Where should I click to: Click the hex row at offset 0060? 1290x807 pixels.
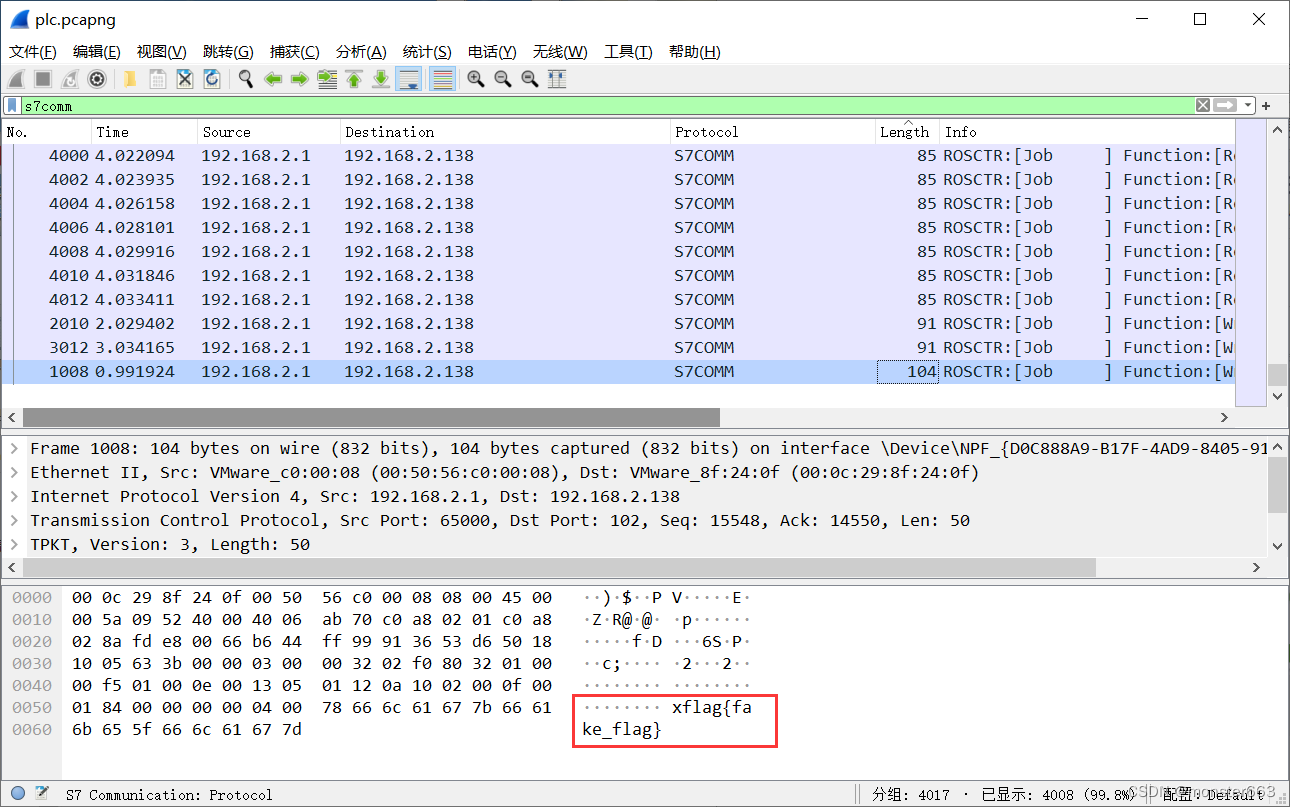pos(188,729)
